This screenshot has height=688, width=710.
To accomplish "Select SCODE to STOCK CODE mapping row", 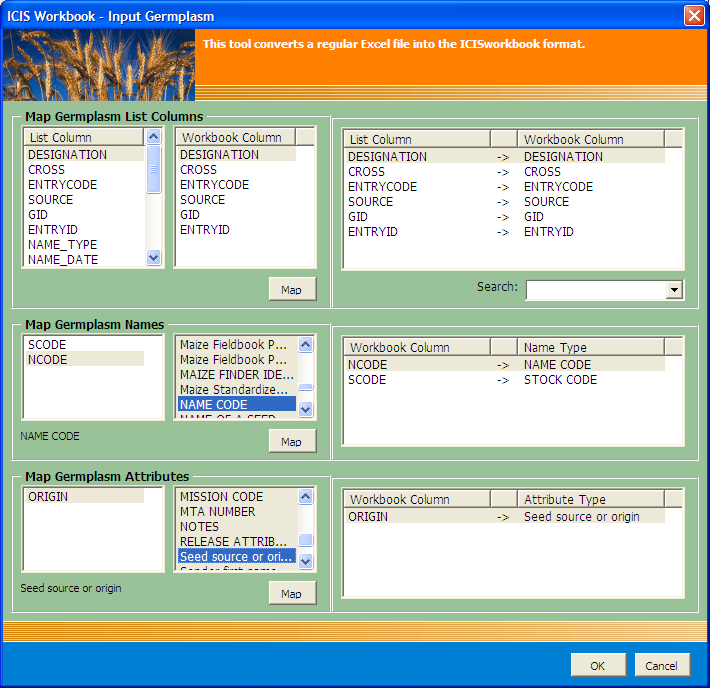I will (x=505, y=380).
